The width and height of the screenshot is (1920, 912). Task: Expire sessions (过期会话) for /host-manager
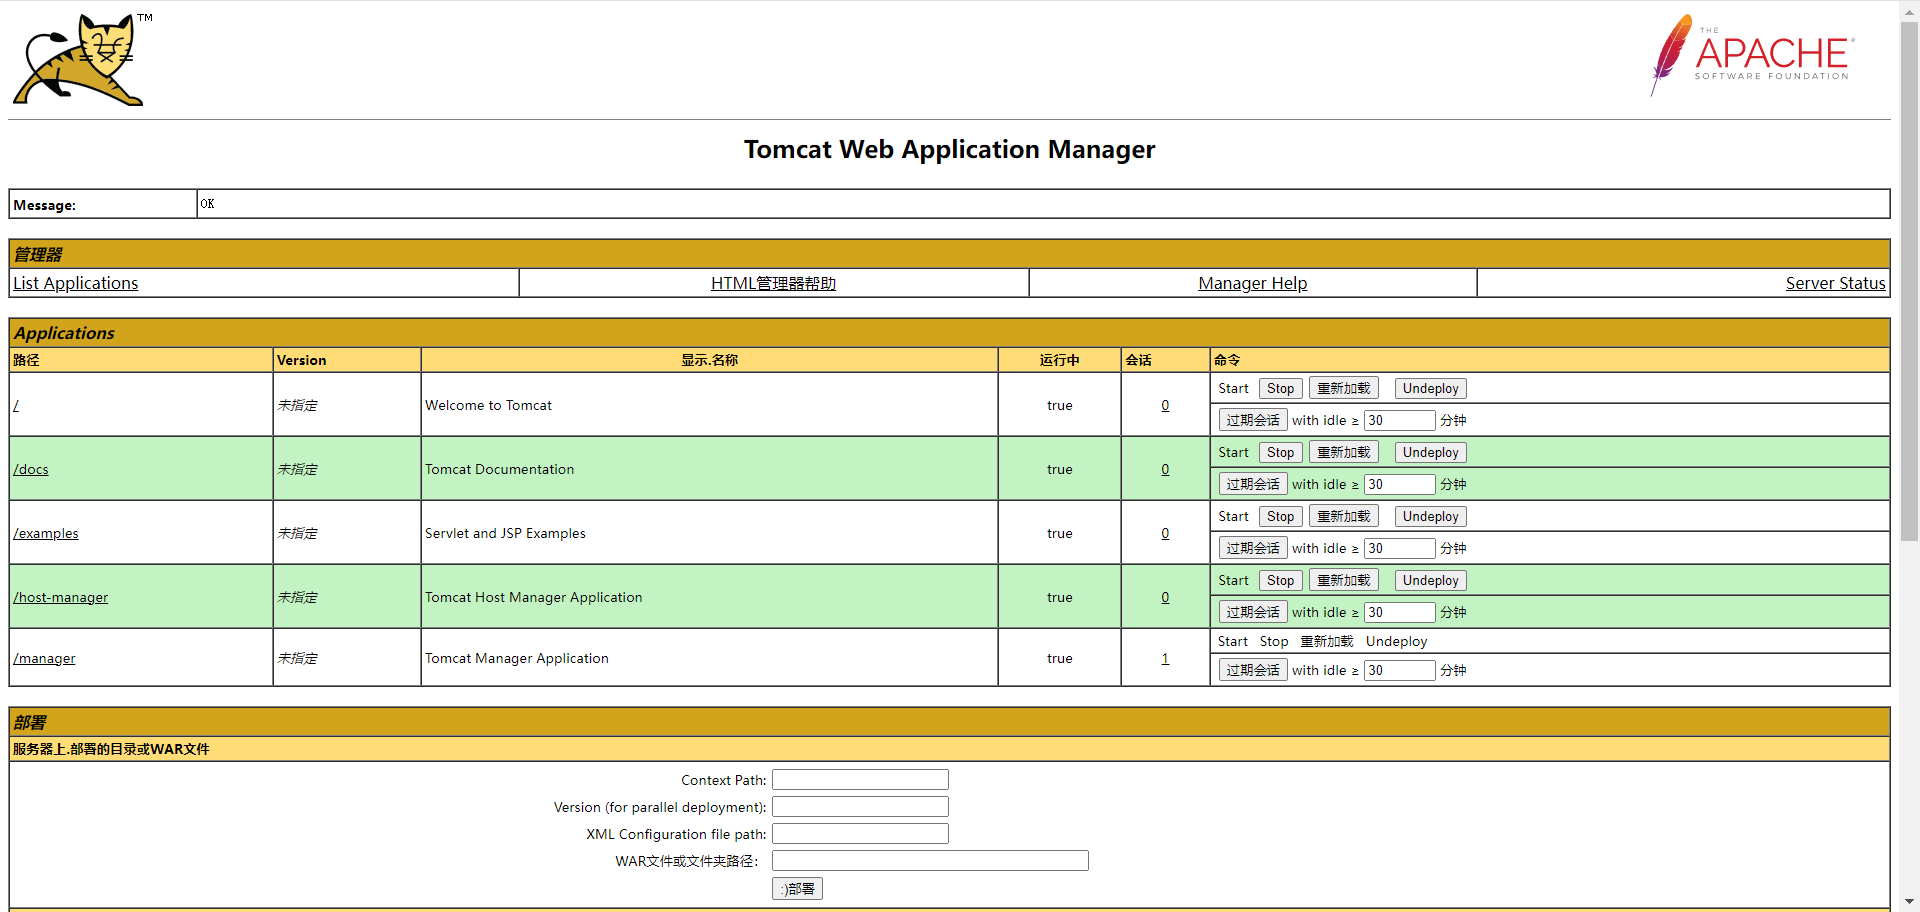(1253, 612)
